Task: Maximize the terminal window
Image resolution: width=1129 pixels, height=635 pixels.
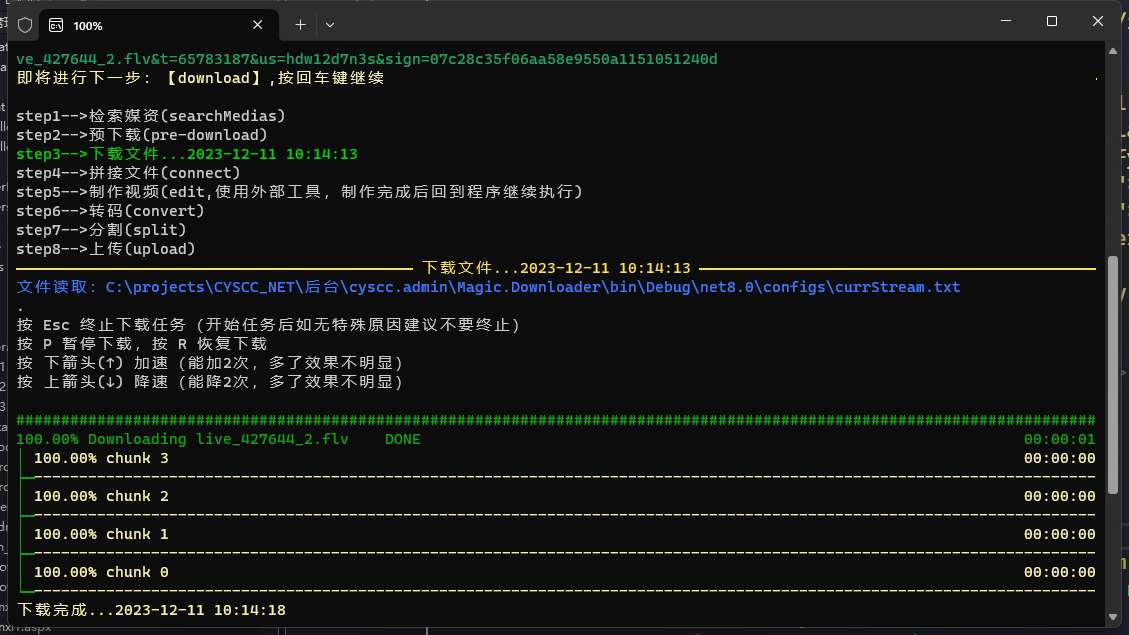Action: 1052,21
